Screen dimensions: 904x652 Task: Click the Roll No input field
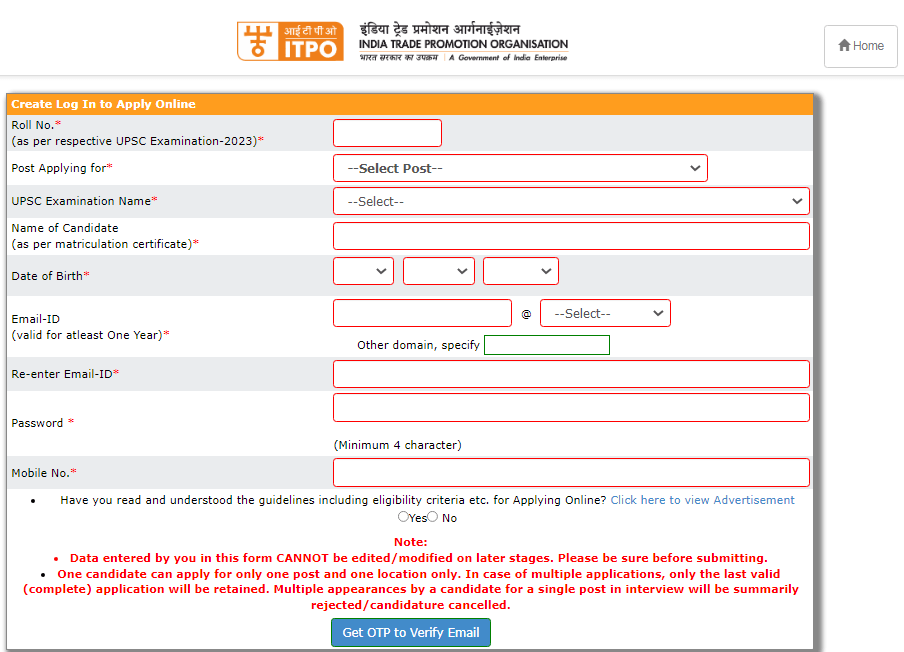coord(386,132)
